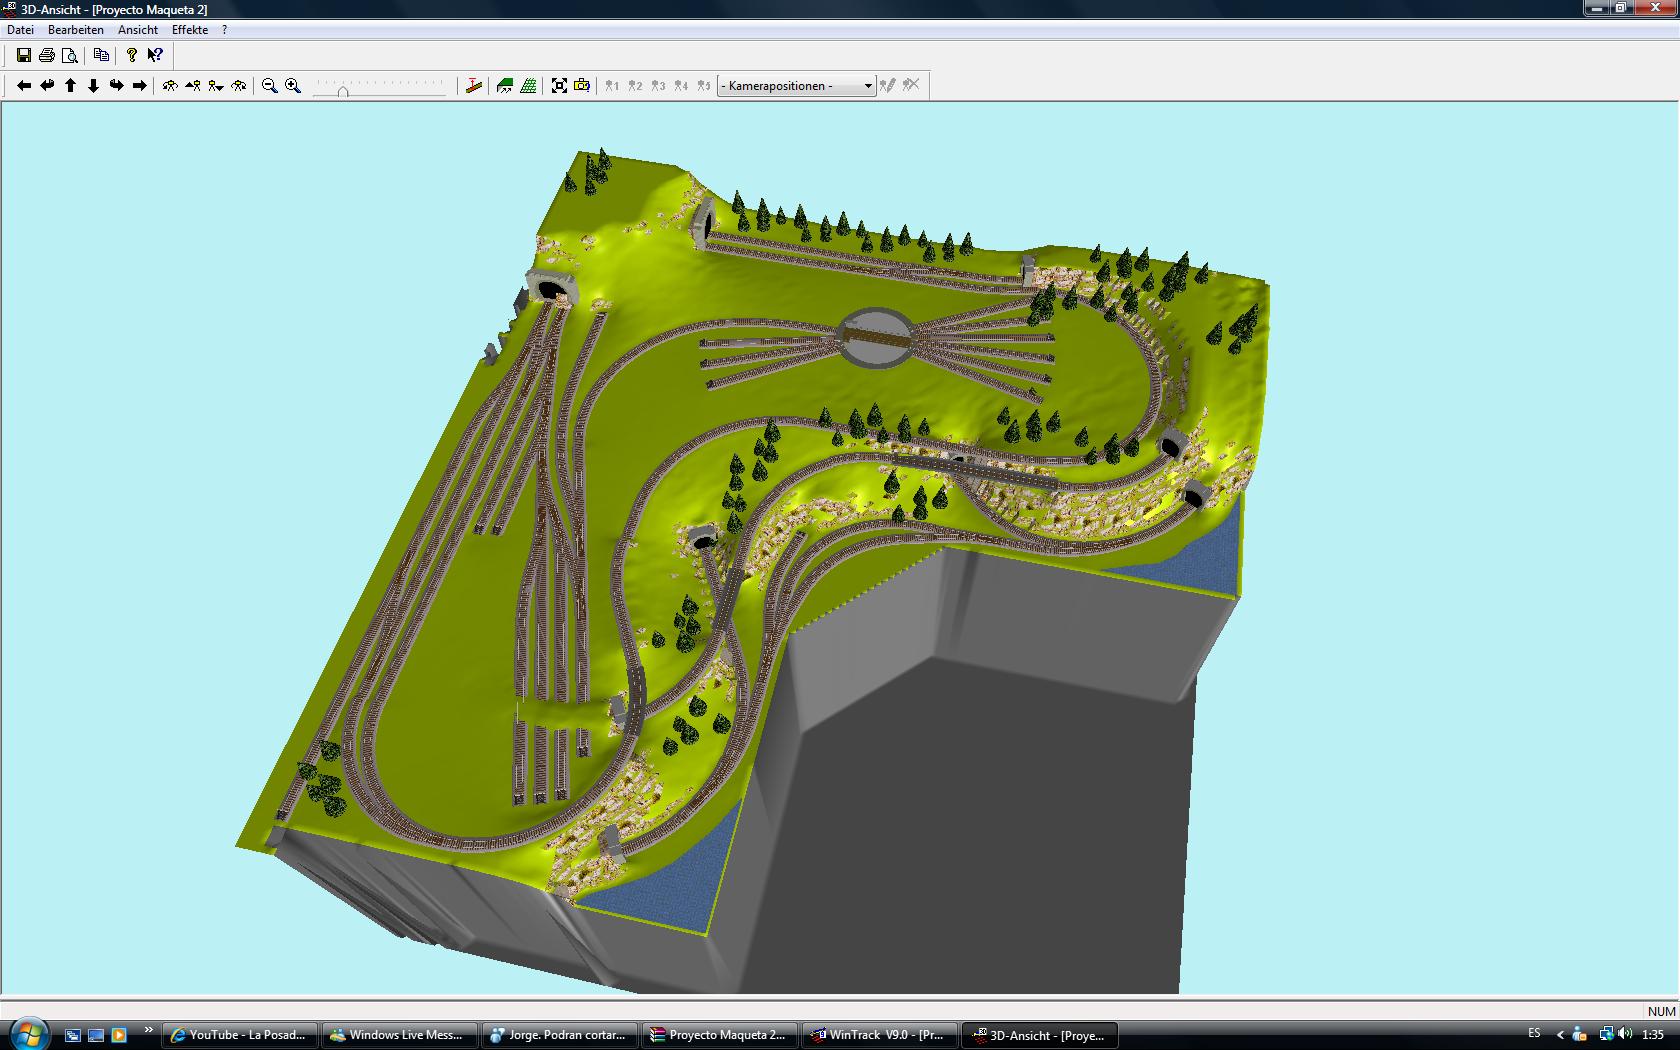1680x1050 pixels.
Task: Move camera left with the left arrow
Action: click(24, 86)
